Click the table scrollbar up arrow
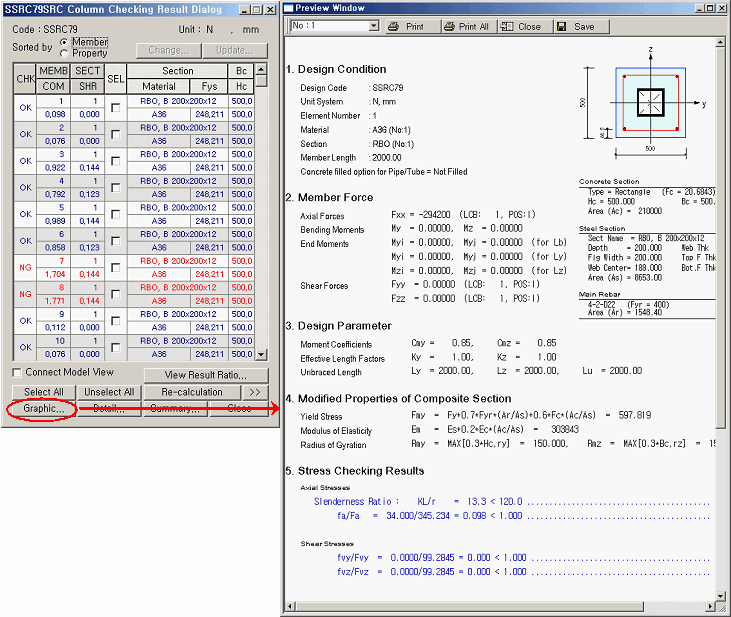This screenshot has width=731, height=617. [261, 71]
